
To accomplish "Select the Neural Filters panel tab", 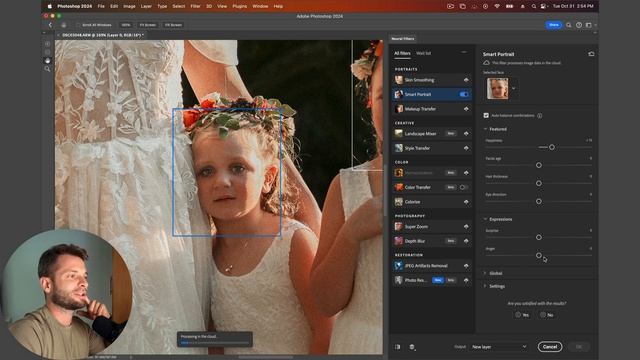I will pyautogui.click(x=403, y=39).
